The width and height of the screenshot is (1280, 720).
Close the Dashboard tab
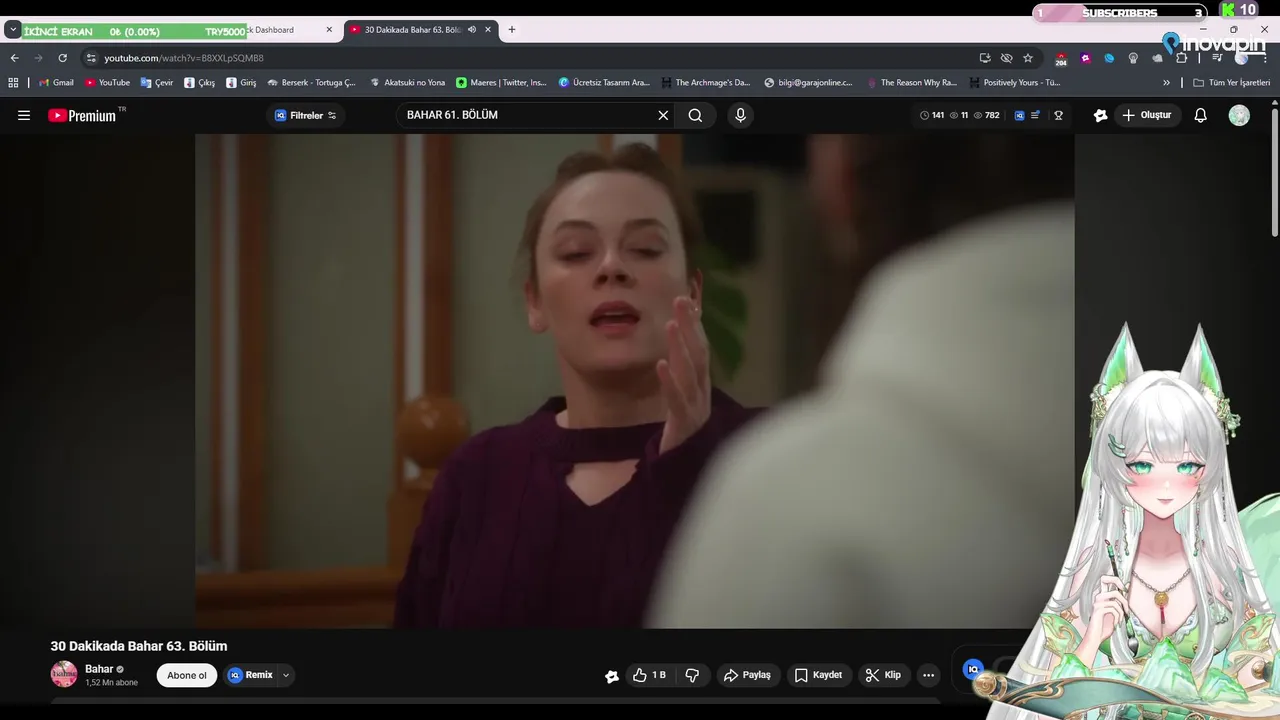click(x=329, y=30)
